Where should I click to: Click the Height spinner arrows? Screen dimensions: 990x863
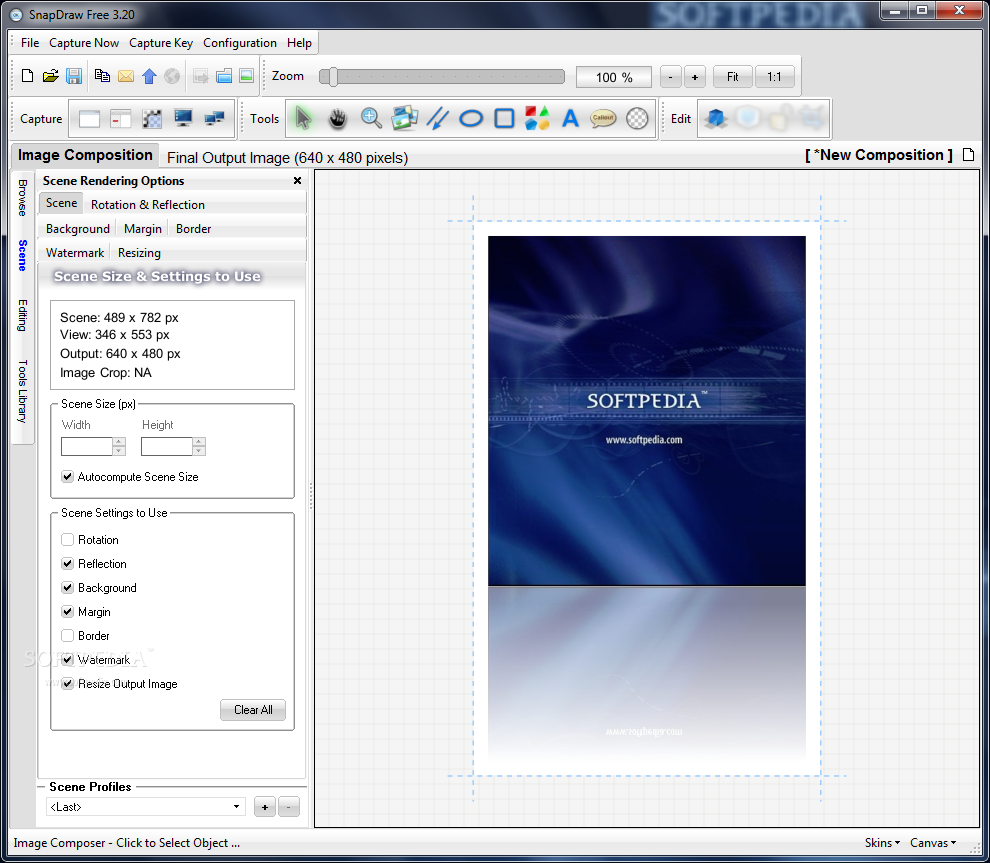200,446
